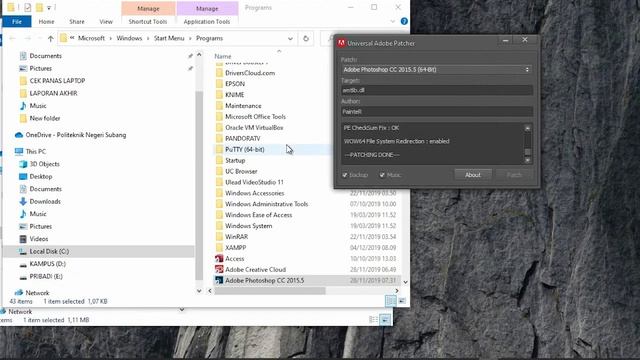Open the File menu in Explorer
640x360 pixels.
pyautogui.click(x=17, y=22)
